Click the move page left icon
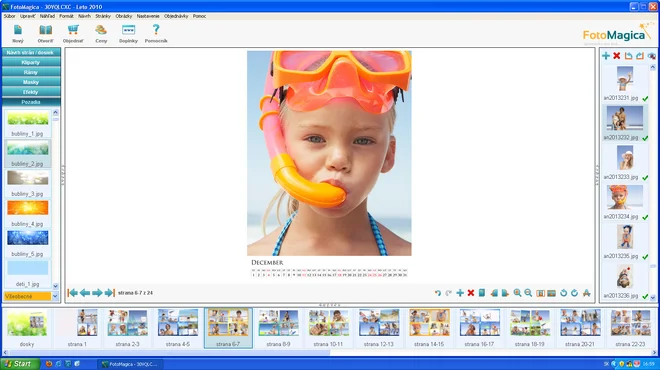 pos(494,293)
